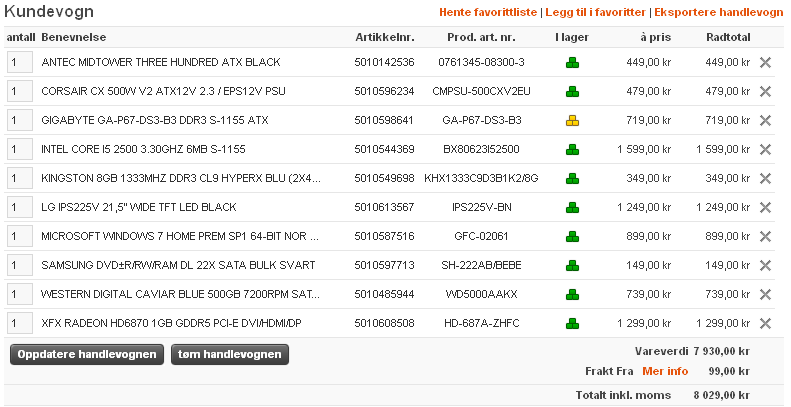Open the Mer info shipping link
791x407 pixels.
coord(665,371)
